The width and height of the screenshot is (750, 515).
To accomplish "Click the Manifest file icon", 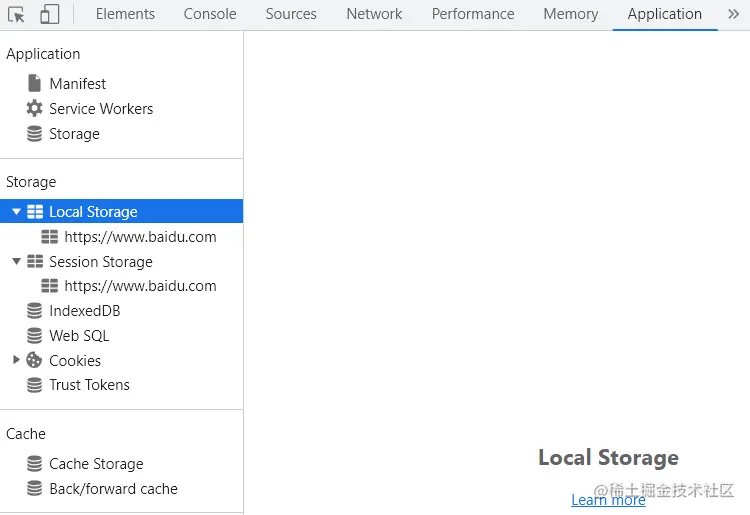I will pyautogui.click(x=34, y=83).
